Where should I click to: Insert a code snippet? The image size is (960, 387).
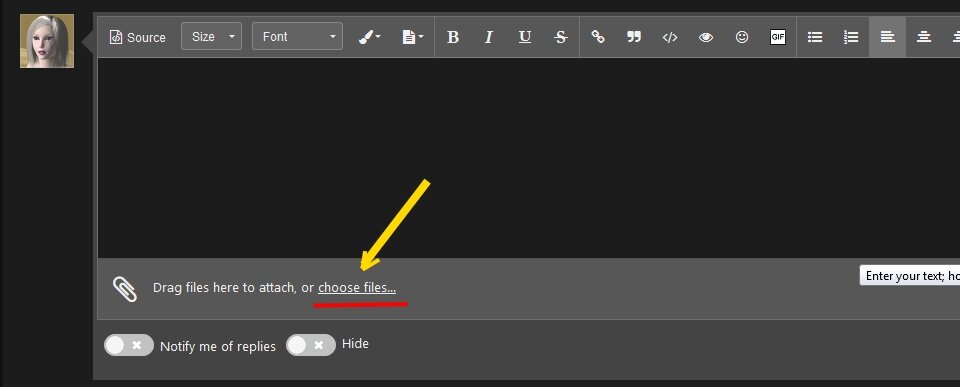tap(670, 37)
